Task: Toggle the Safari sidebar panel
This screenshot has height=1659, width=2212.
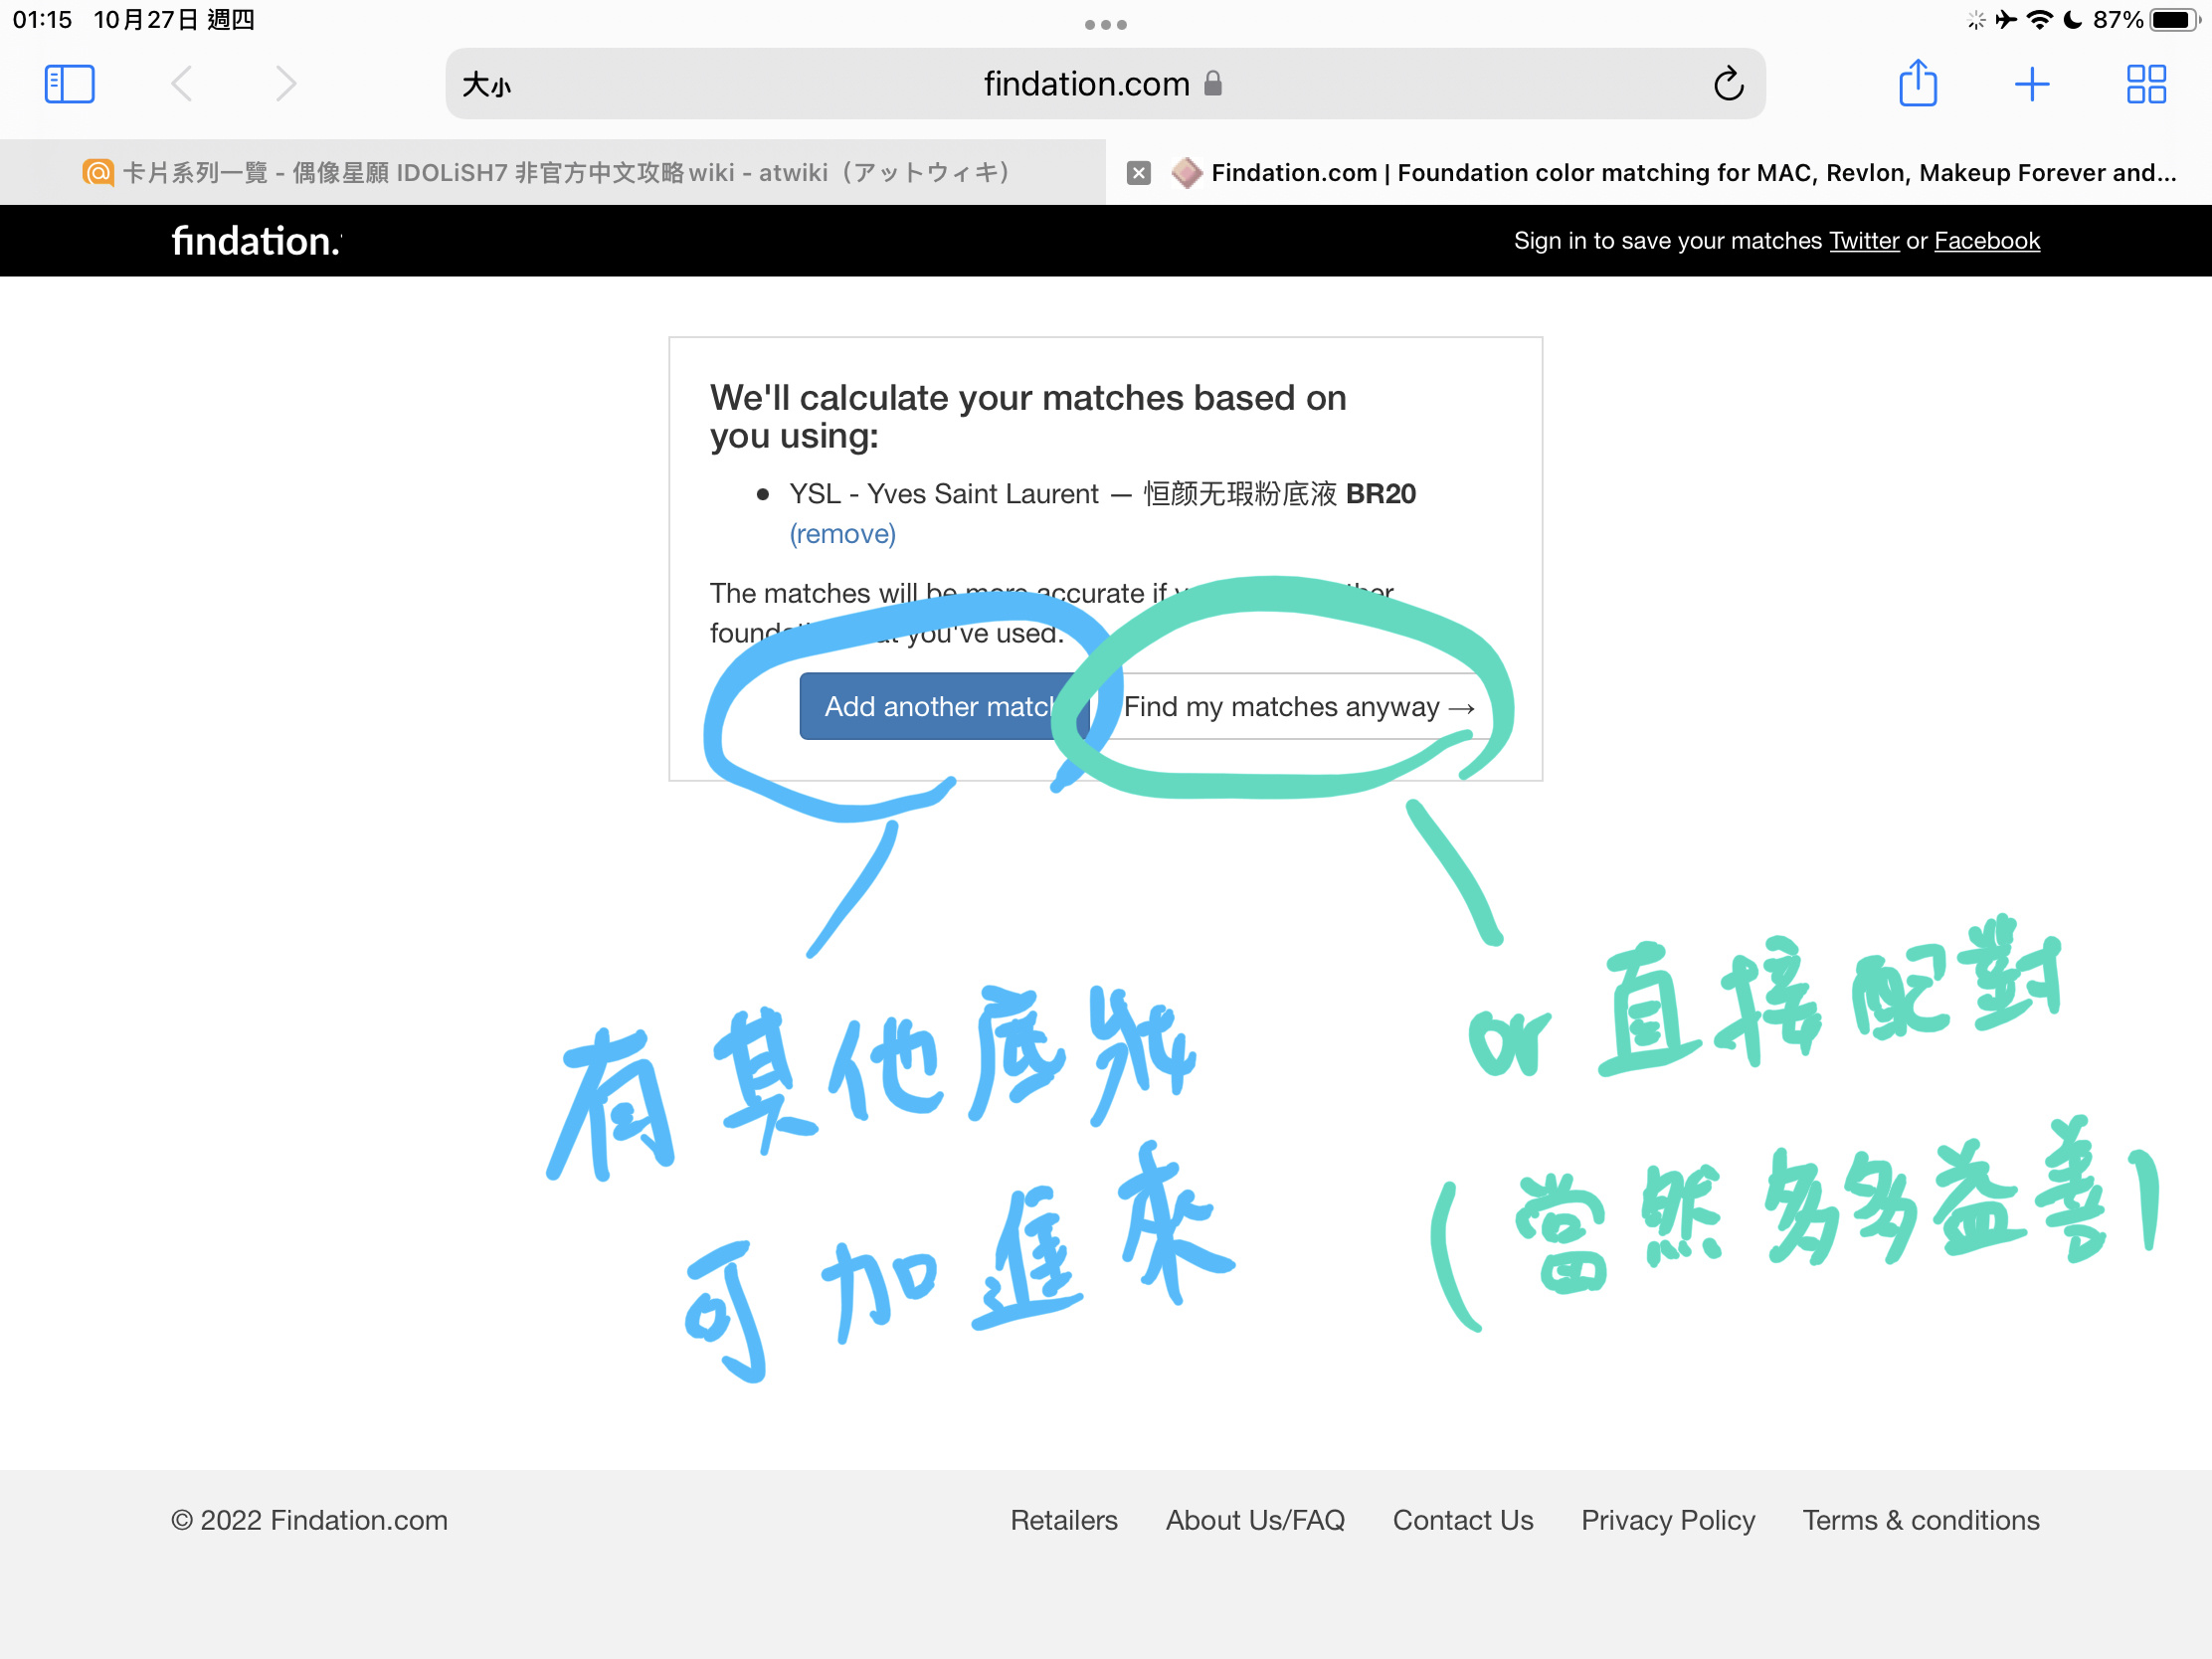Action: tap(69, 84)
